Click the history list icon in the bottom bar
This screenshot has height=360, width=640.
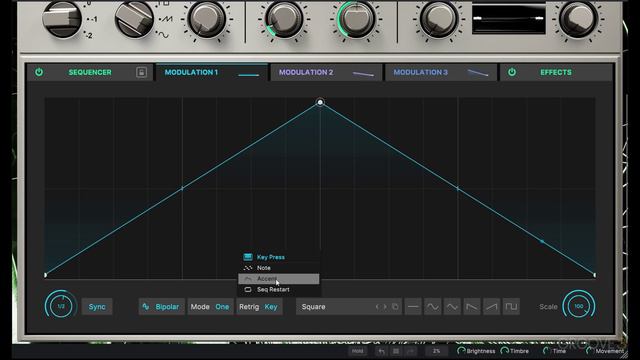[x=396, y=351]
